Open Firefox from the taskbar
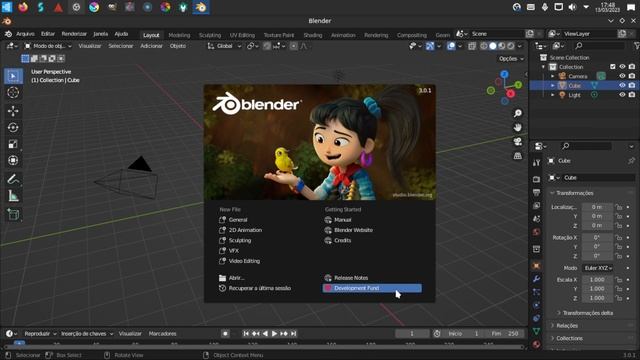 [x=23, y=7]
